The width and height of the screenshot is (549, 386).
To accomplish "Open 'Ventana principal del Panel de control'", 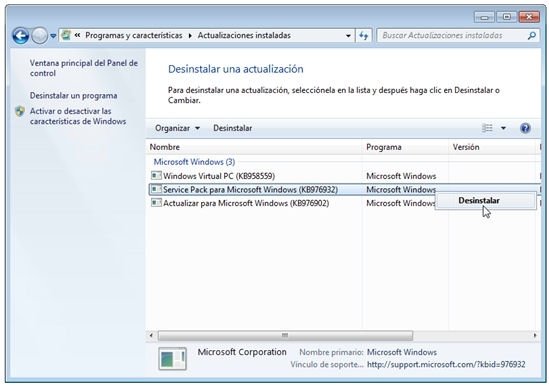I will click(84, 68).
